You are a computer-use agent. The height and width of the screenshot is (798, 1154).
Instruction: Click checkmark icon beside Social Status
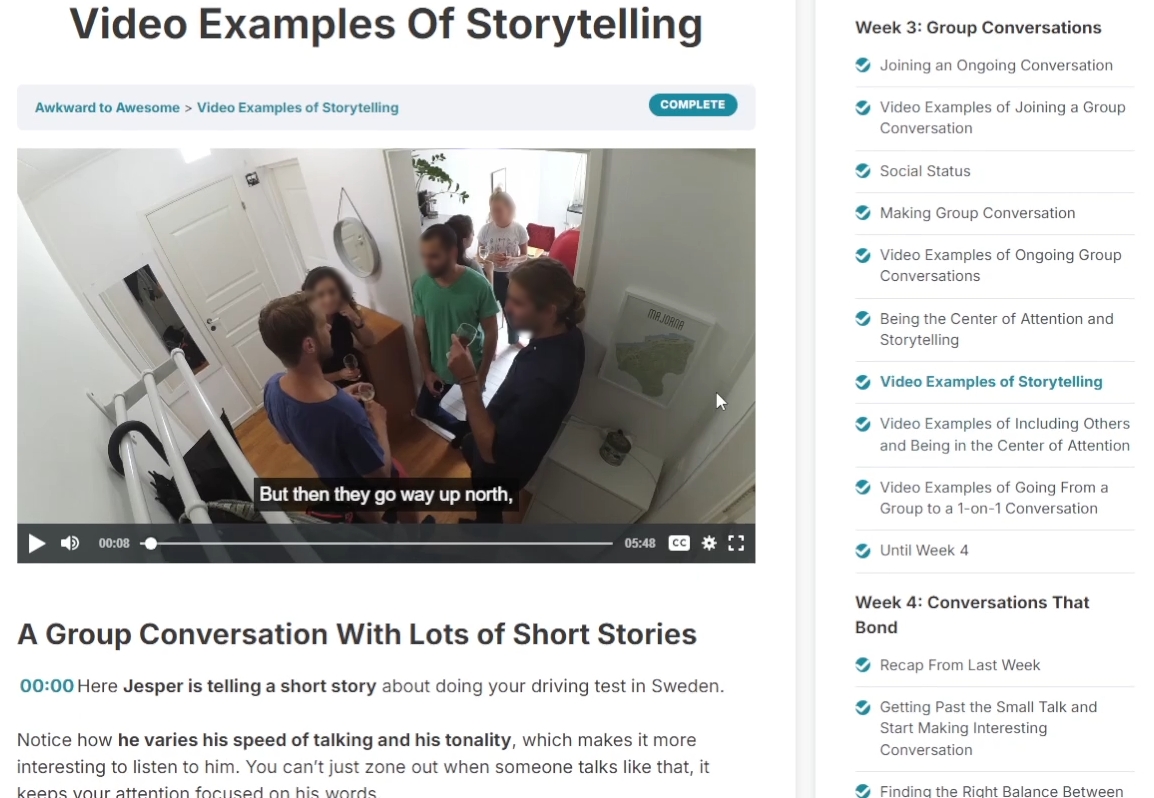(863, 171)
